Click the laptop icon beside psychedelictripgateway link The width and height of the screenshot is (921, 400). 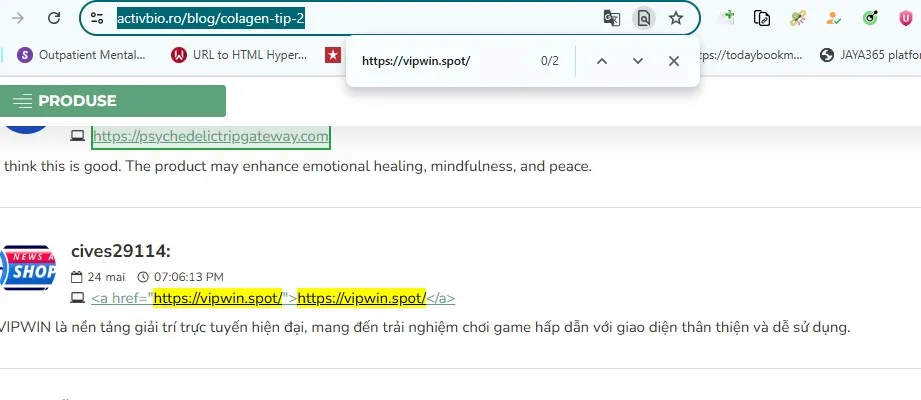tap(78, 136)
